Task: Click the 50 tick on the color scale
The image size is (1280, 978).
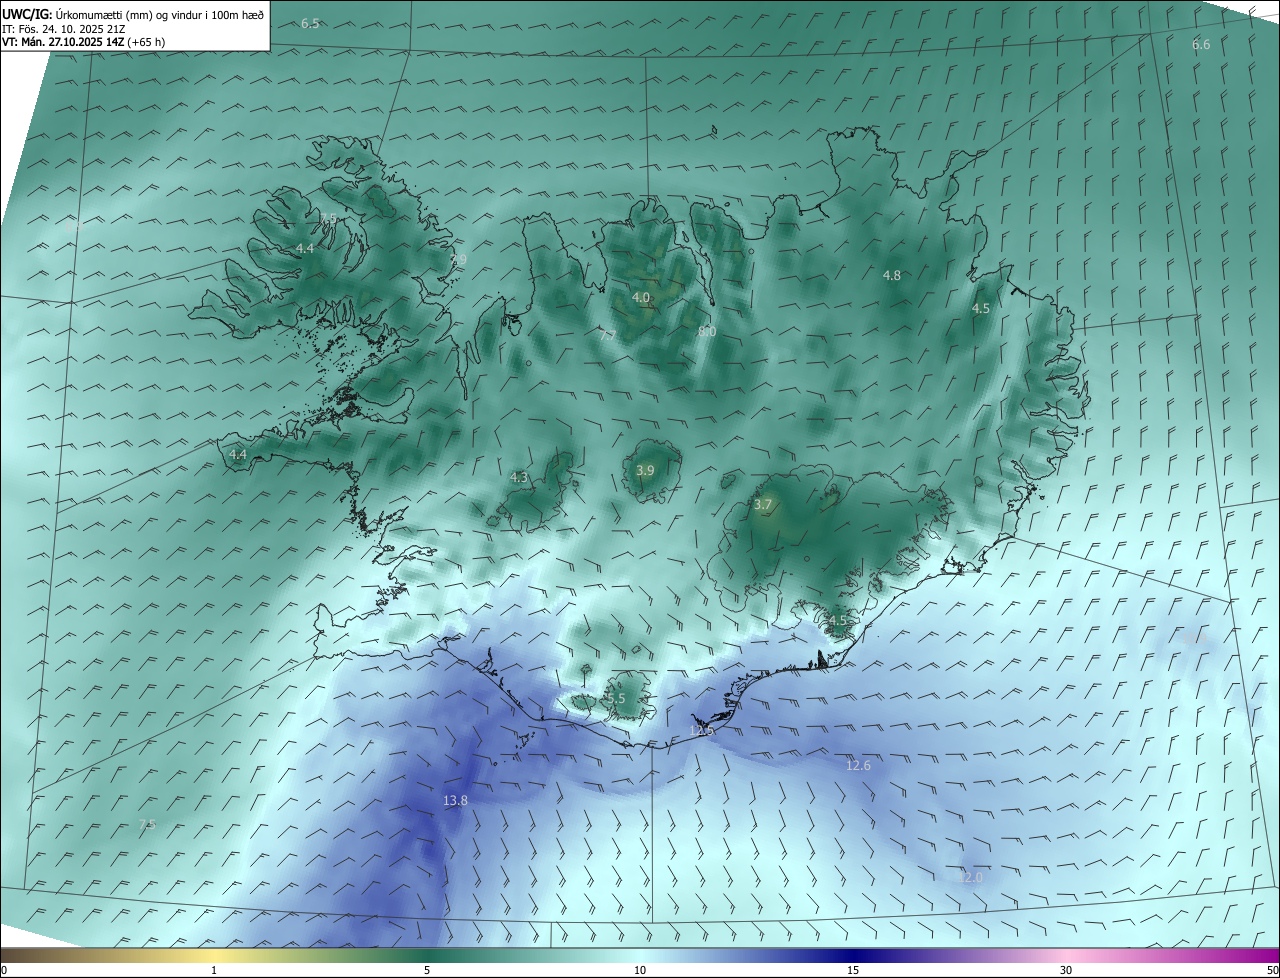Action: point(1272,970)
